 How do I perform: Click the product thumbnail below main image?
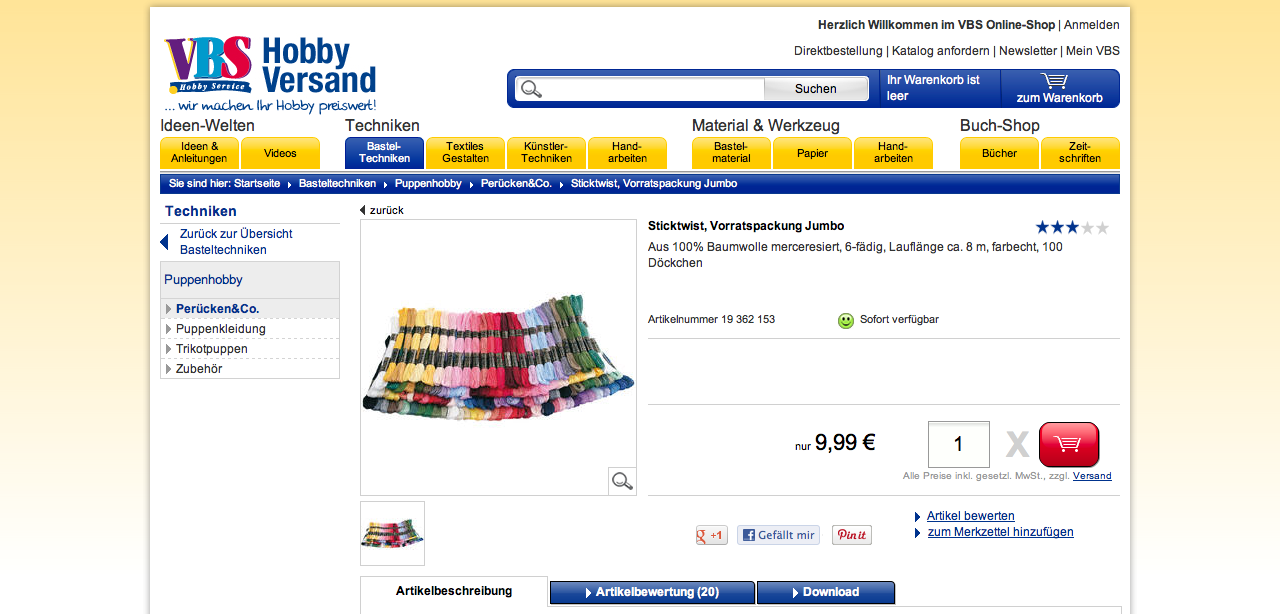392,533
